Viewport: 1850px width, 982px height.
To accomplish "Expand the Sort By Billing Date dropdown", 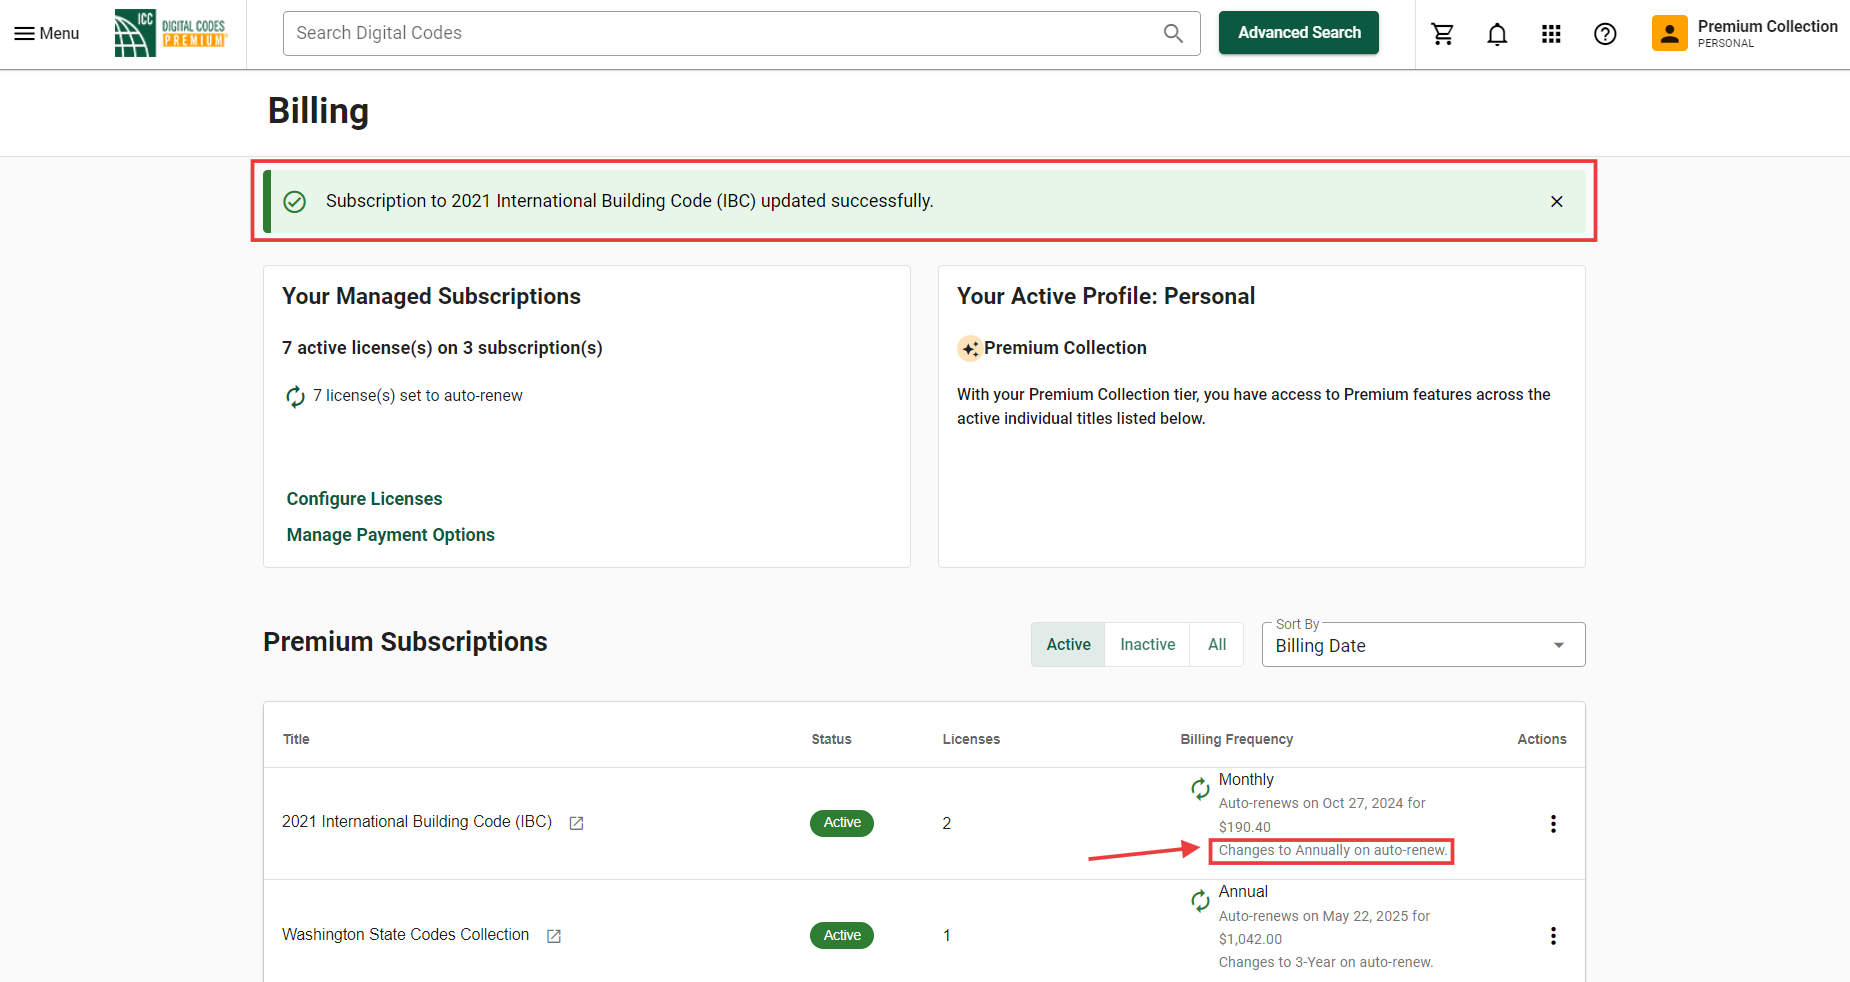I will (1422, 646).
